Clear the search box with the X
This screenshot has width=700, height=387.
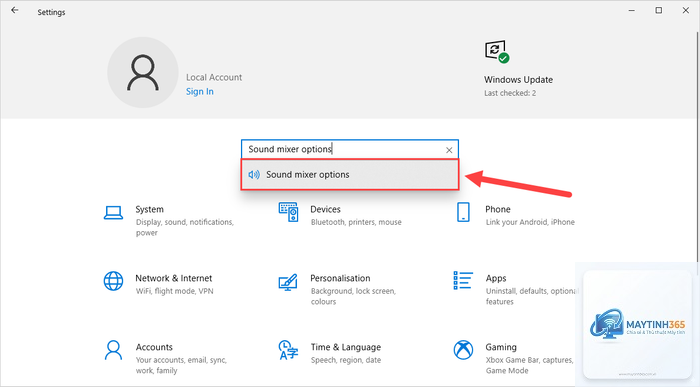[x=449, y=150]
